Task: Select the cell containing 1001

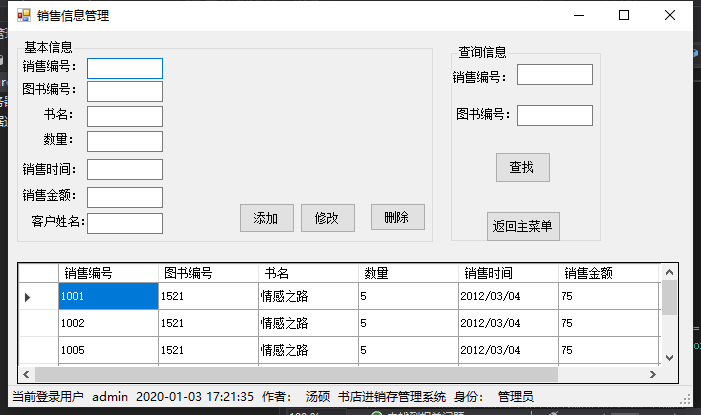Action: pos(109,296)
